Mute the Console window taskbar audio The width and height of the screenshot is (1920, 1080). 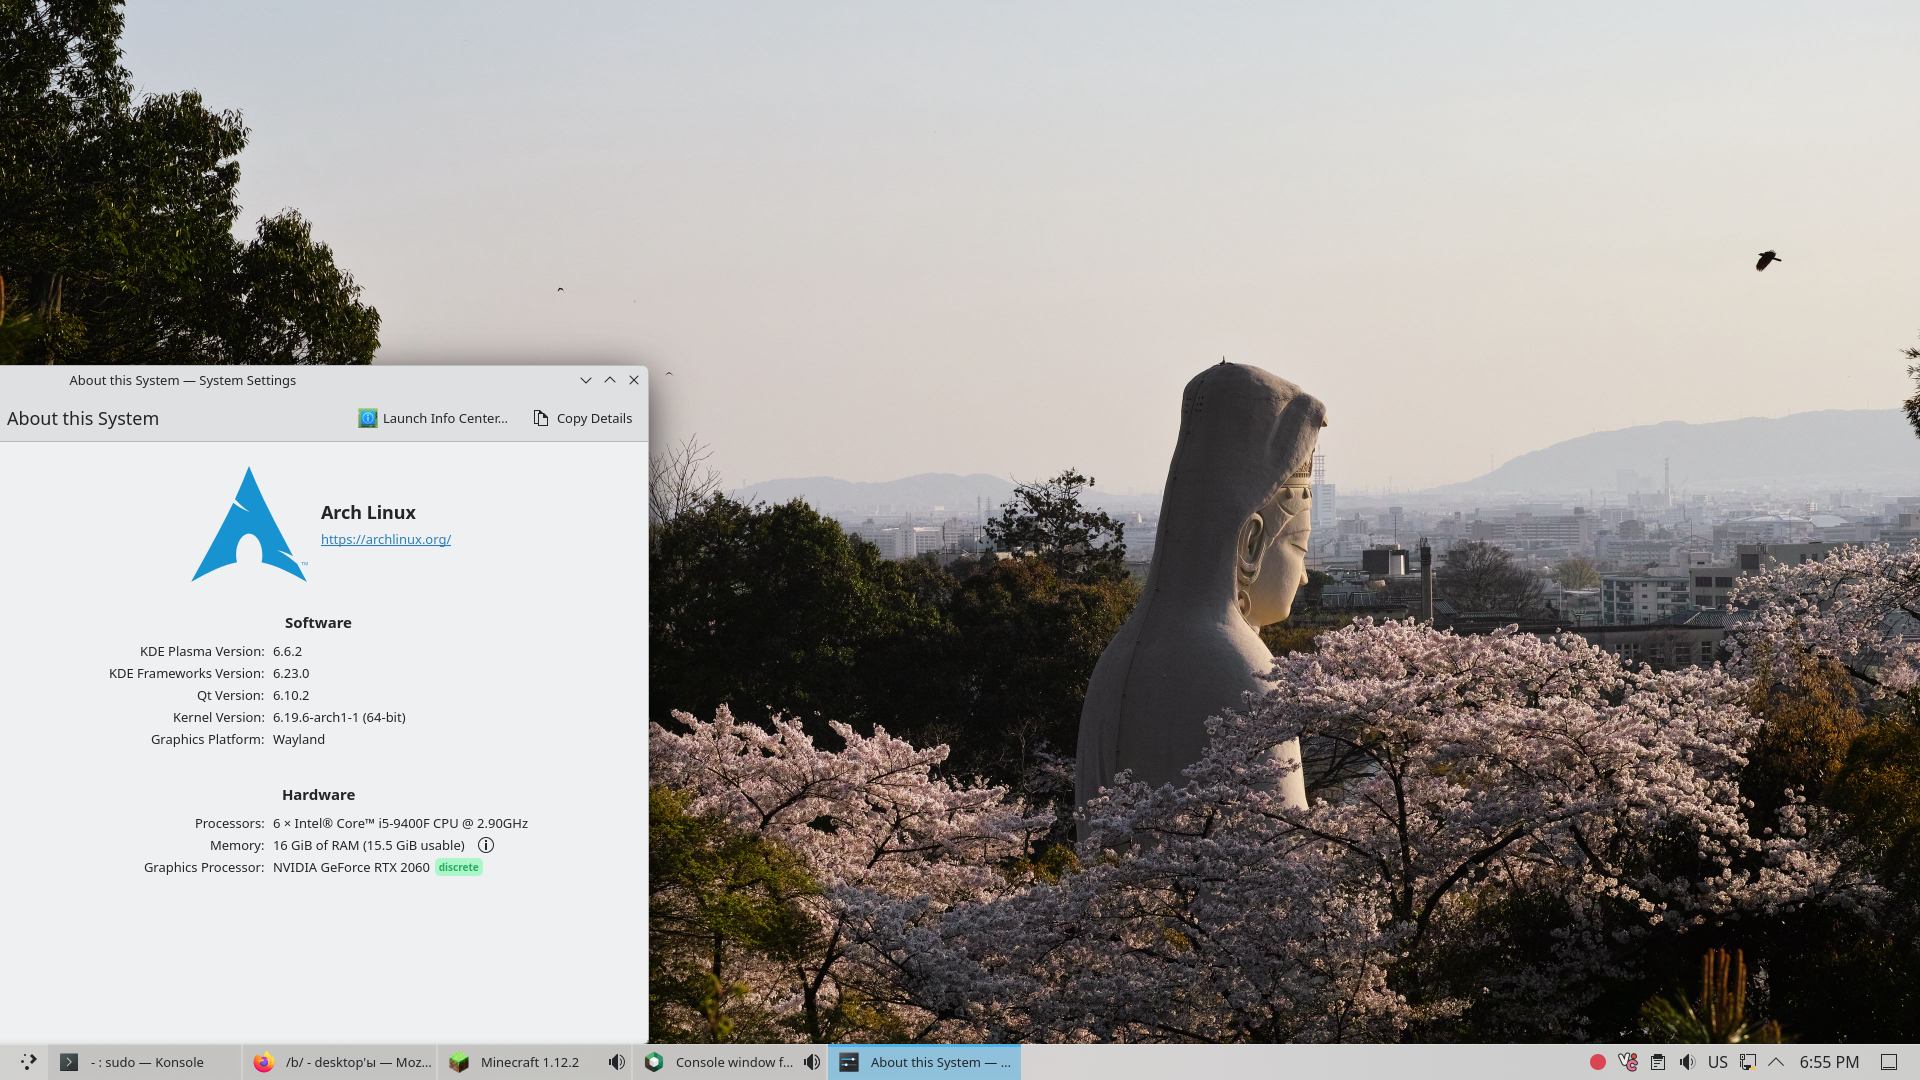pyautogui.click(x=812, y=1062)
